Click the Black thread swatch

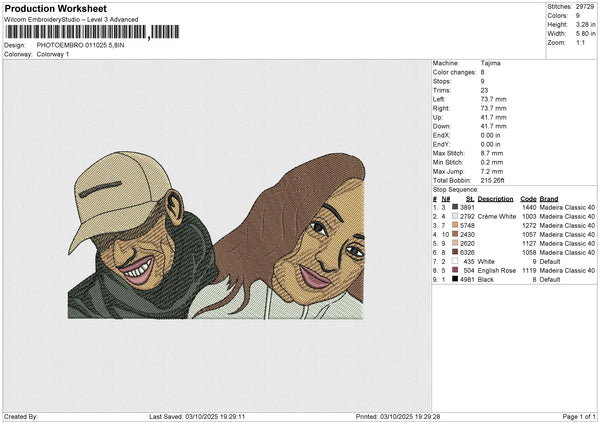[x=454, y=279]
